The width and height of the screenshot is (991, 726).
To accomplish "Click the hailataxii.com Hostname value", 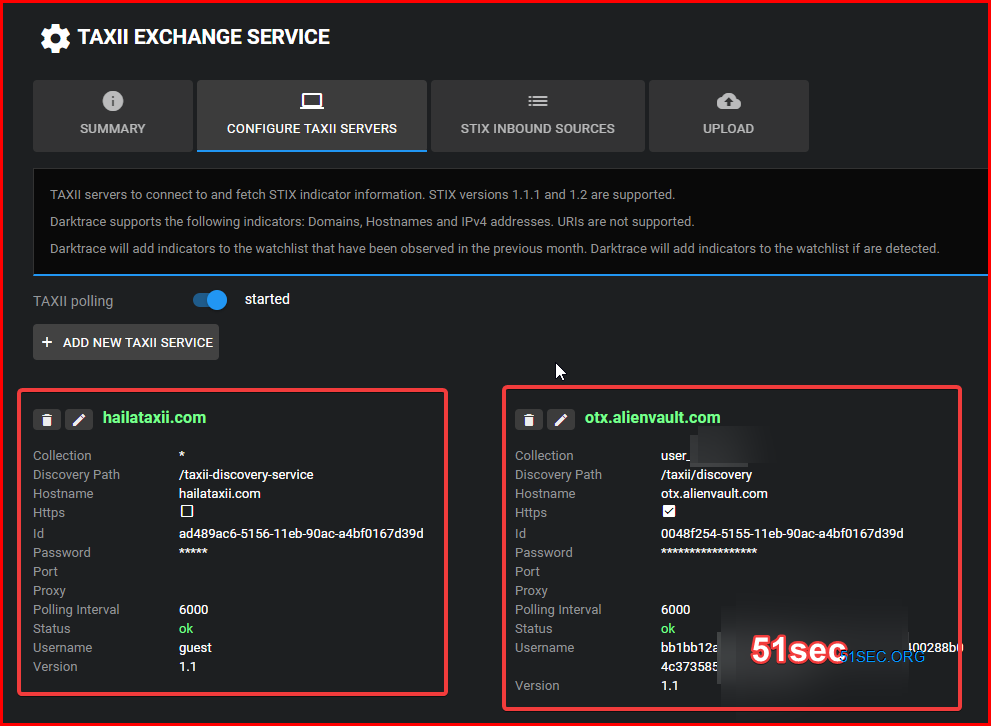I will click(x=219, y=493).
